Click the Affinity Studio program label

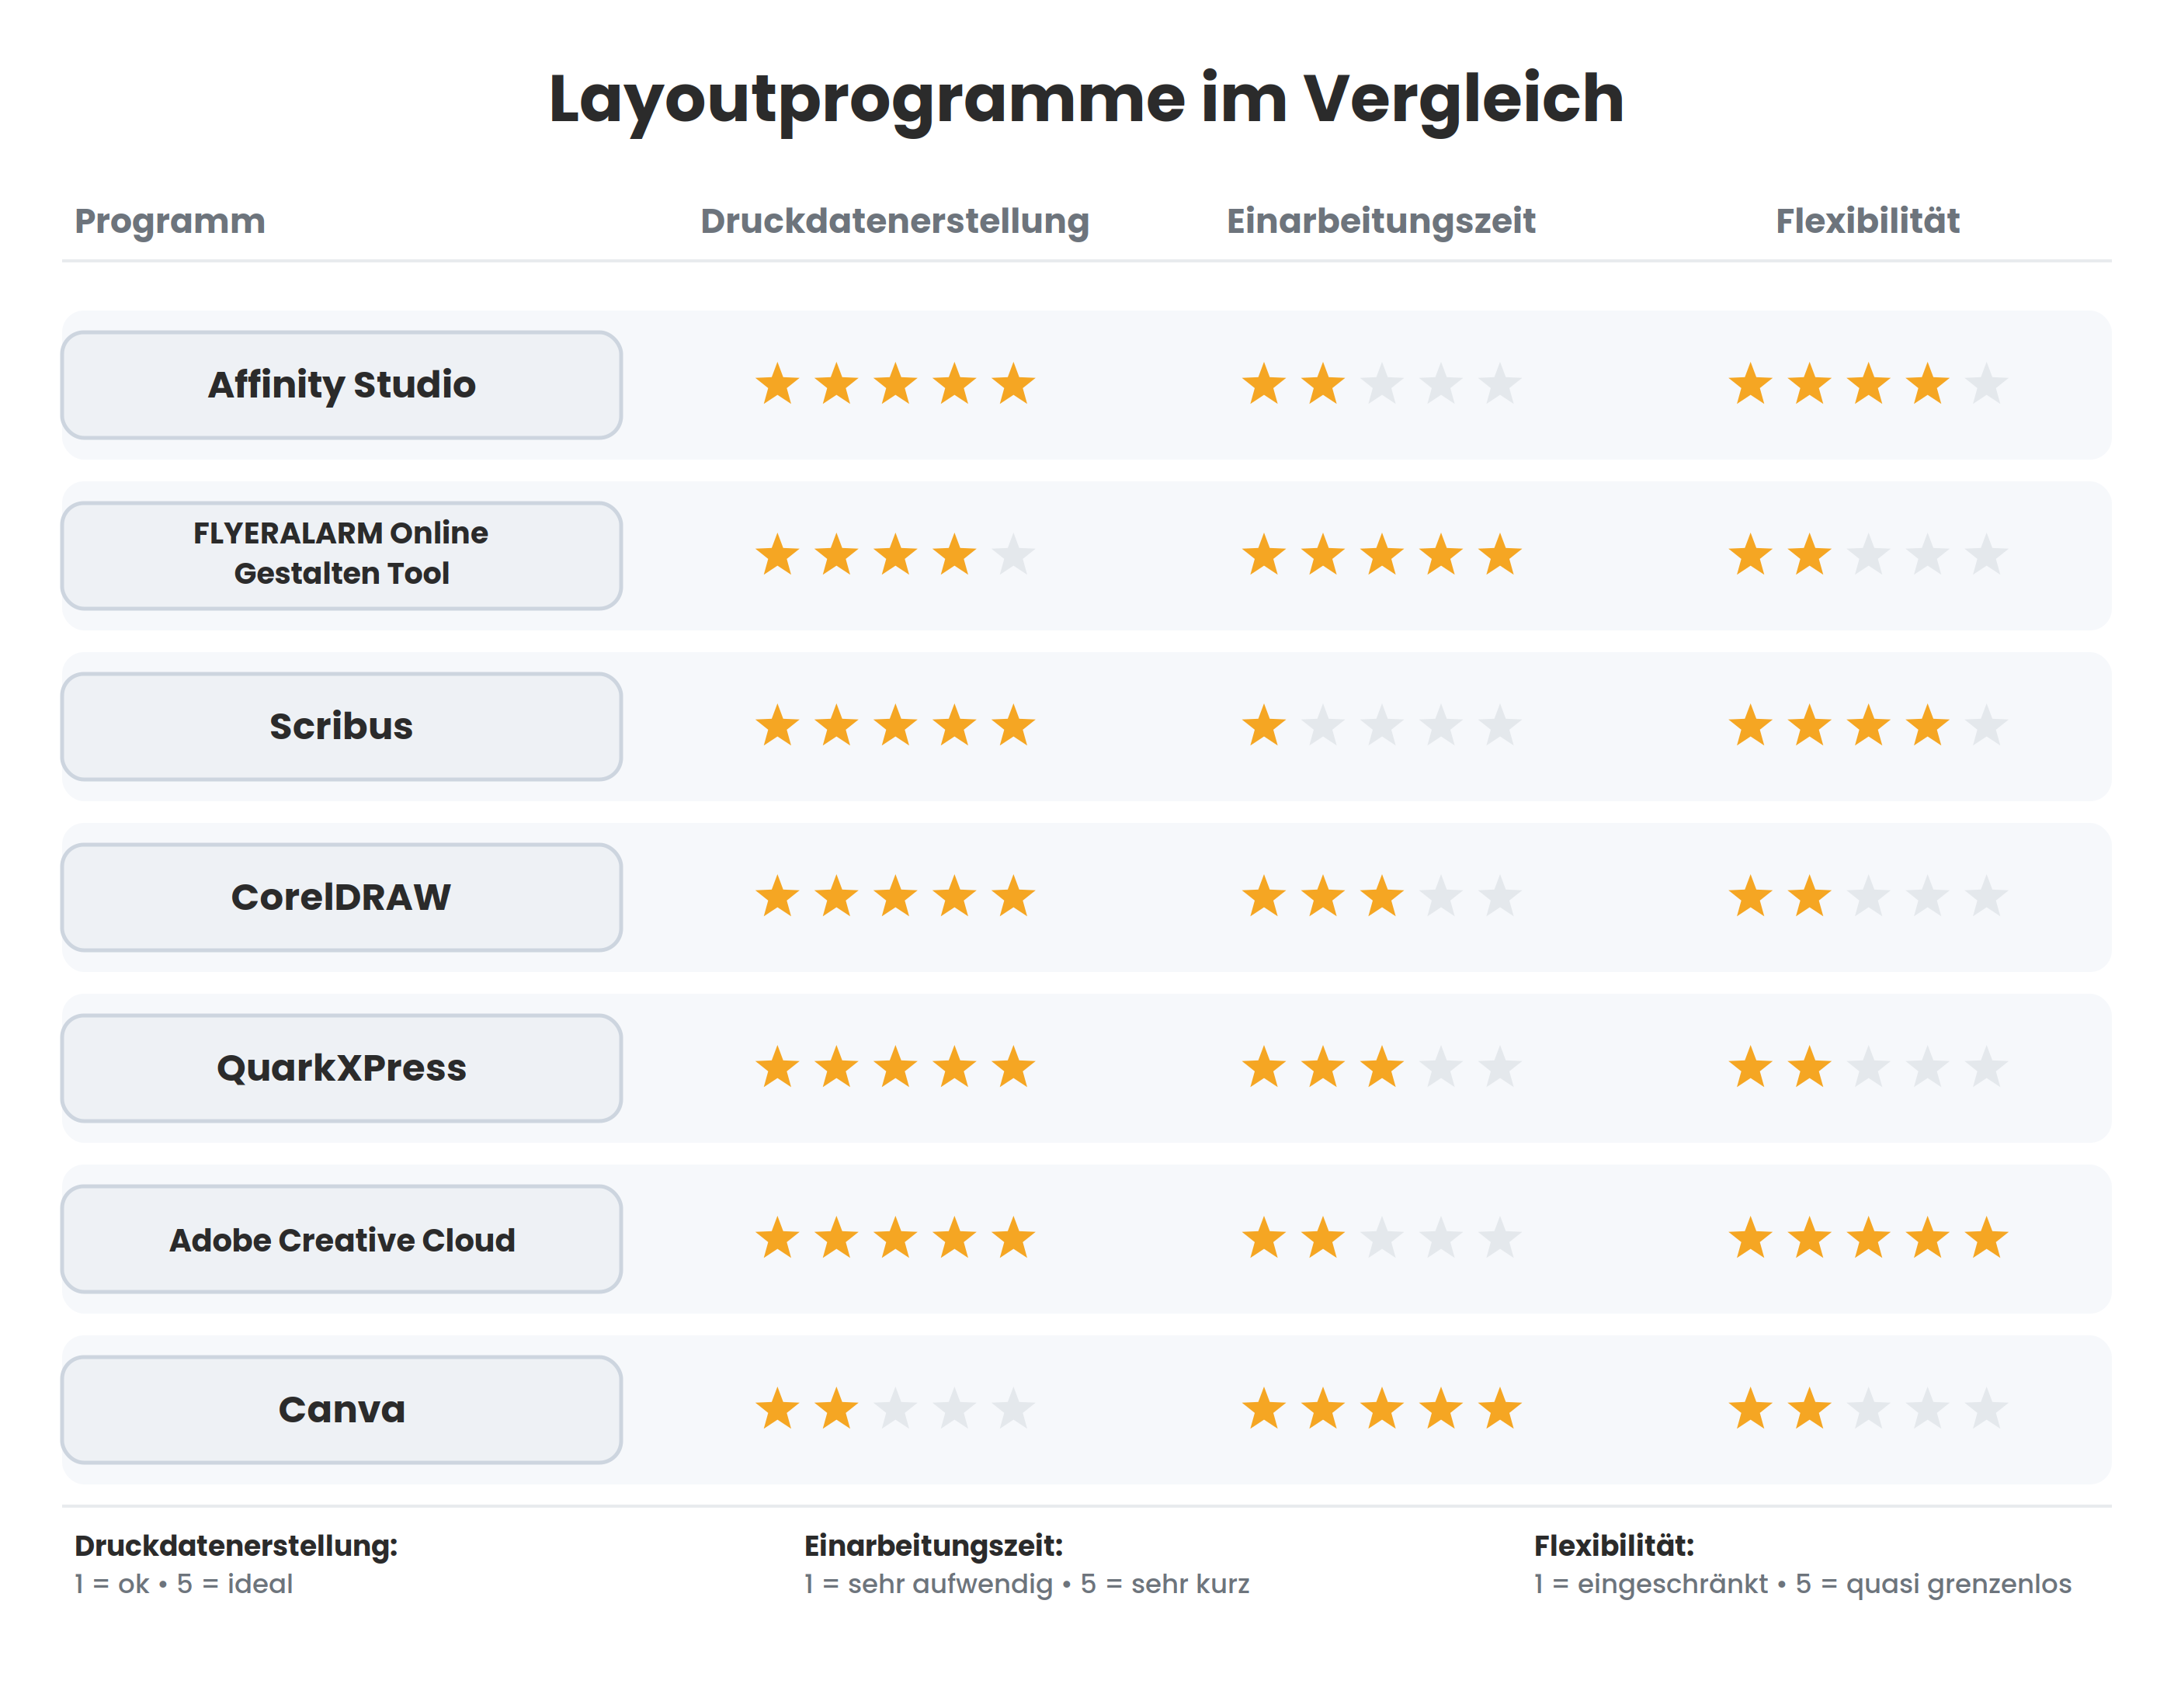click(x=341, y=385)
